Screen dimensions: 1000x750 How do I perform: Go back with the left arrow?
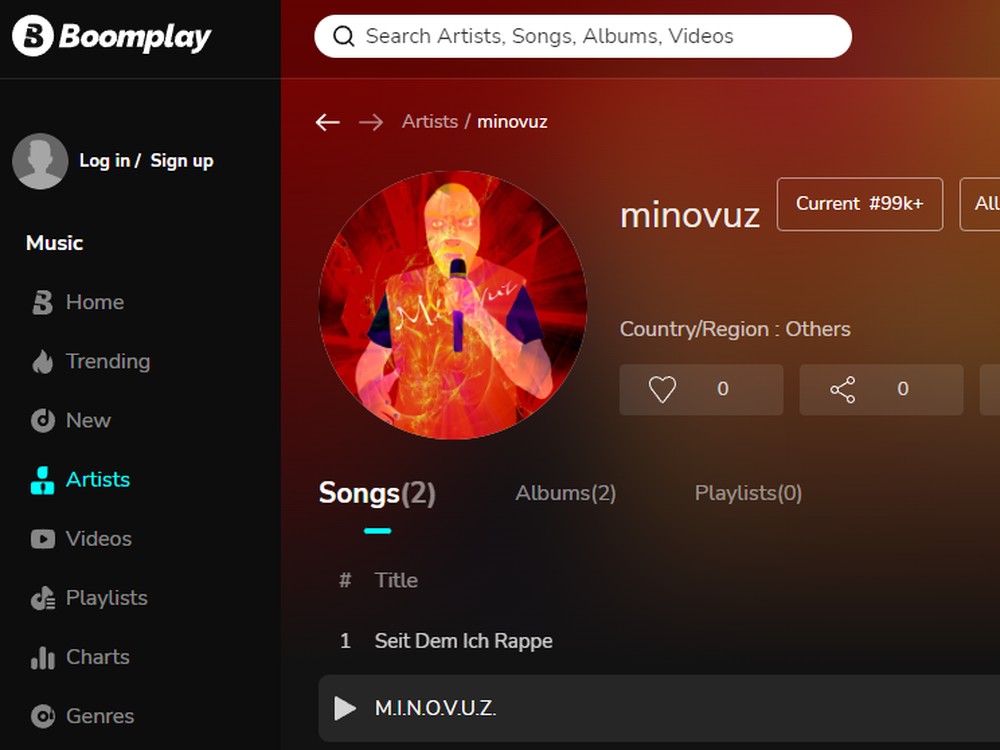pos(327,122)
